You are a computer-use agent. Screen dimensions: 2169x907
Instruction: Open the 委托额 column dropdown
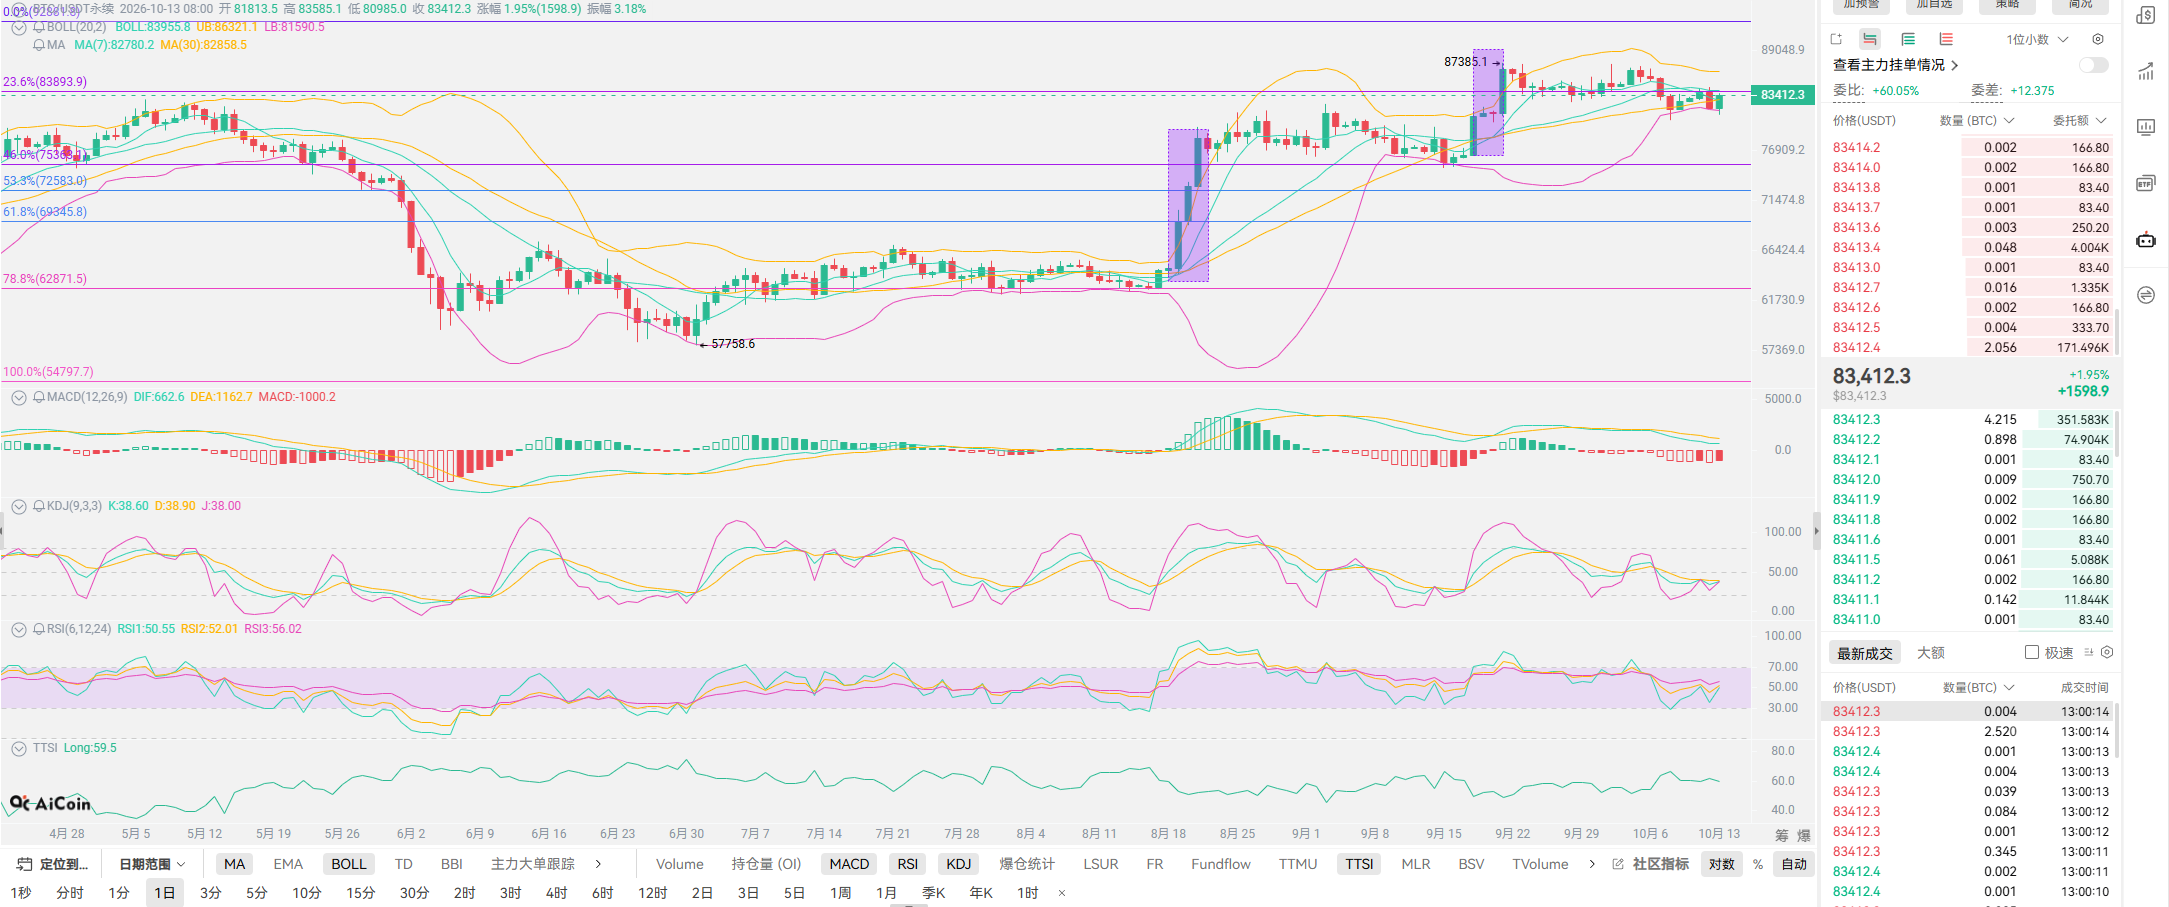[x=2080, y=120]
